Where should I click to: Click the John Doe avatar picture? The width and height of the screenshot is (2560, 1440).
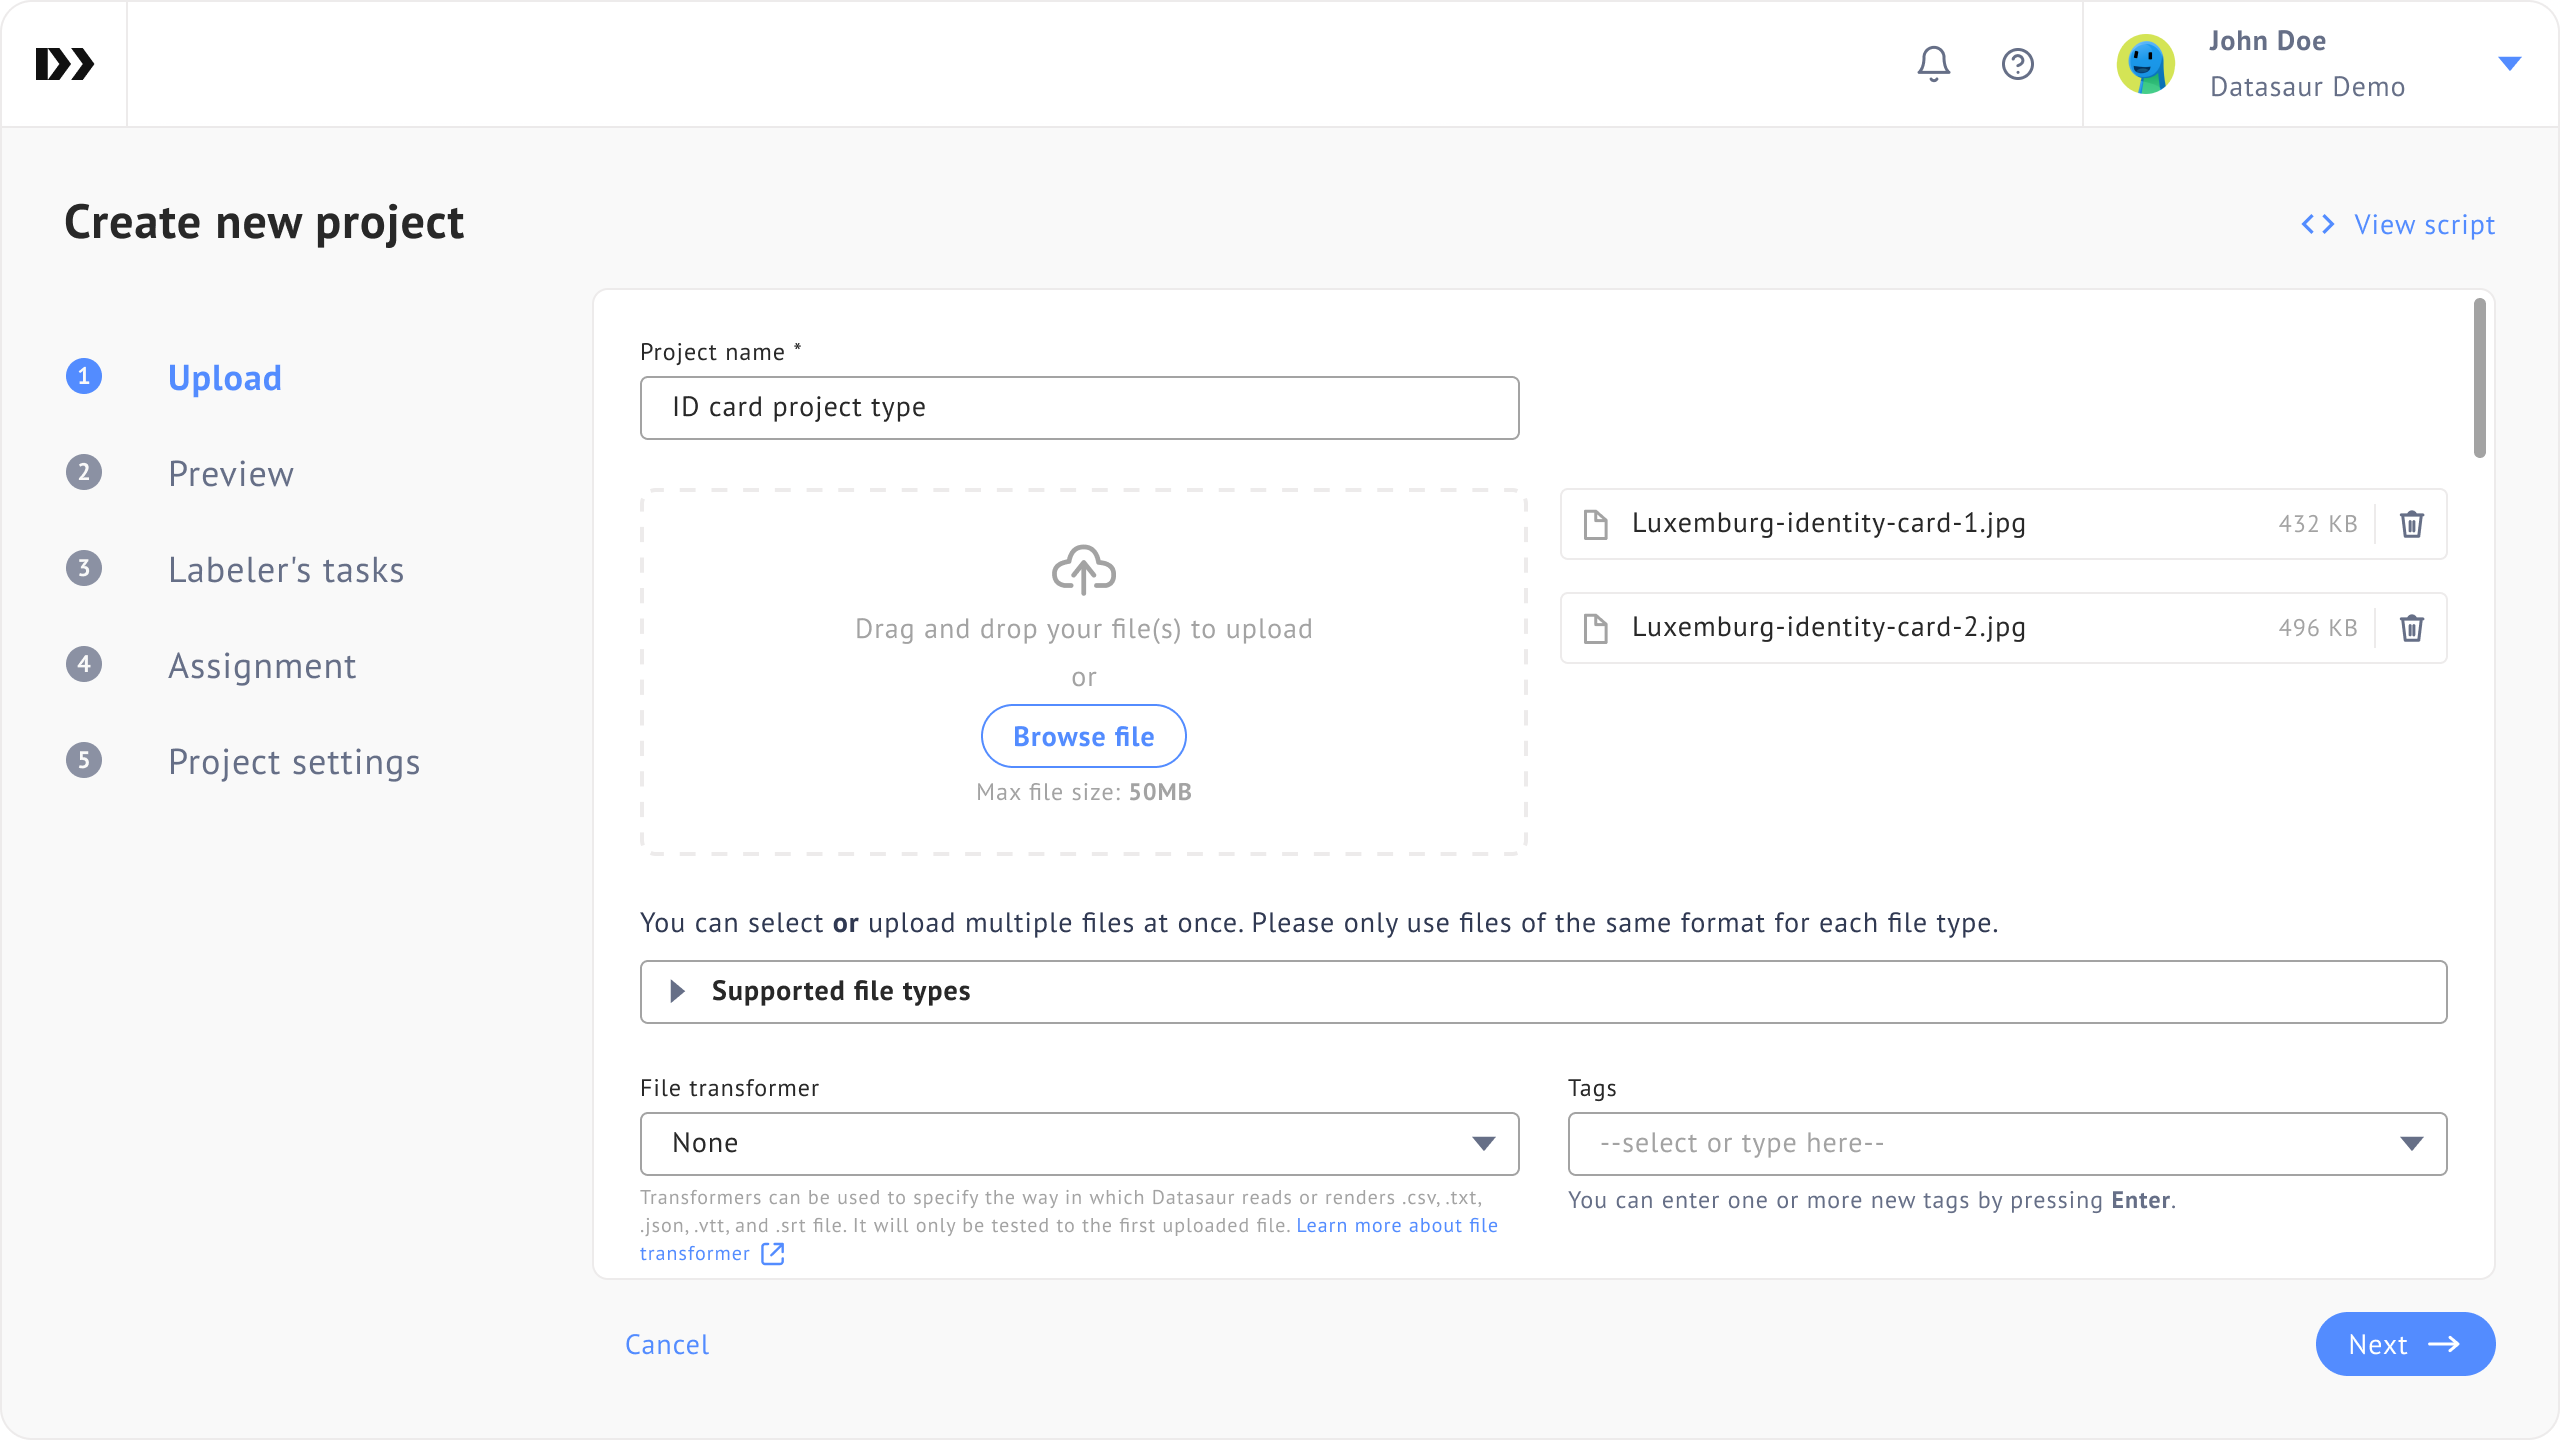pyautogui.click(x=2145, y=64)
